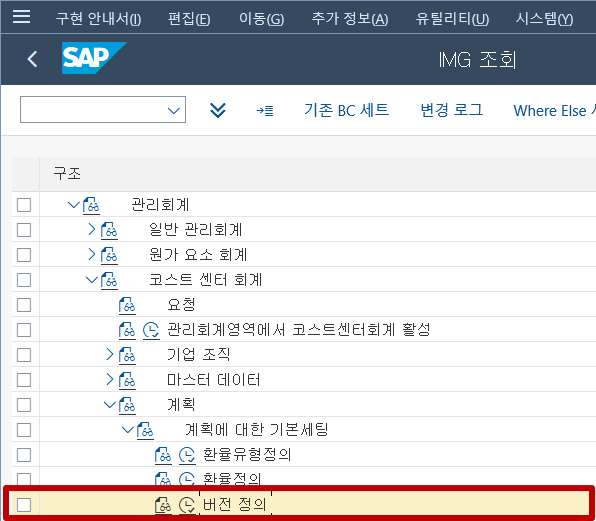Collapse the 관리회계 node

pyautogui.click(x=73, y=205)
